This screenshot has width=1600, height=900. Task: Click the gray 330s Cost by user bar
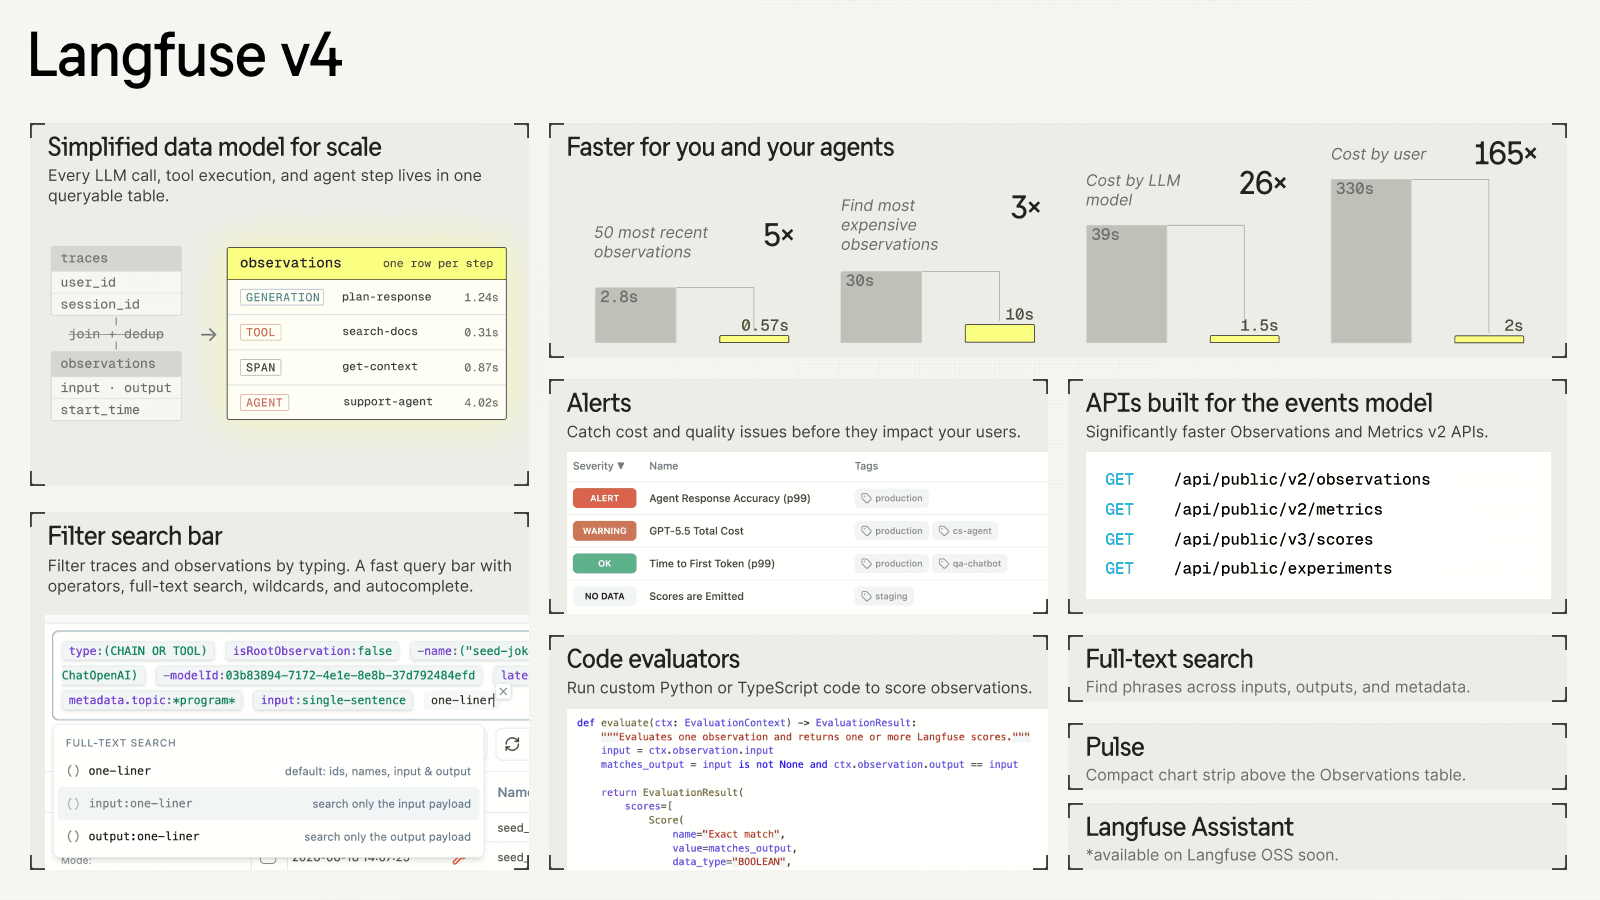1371,261
